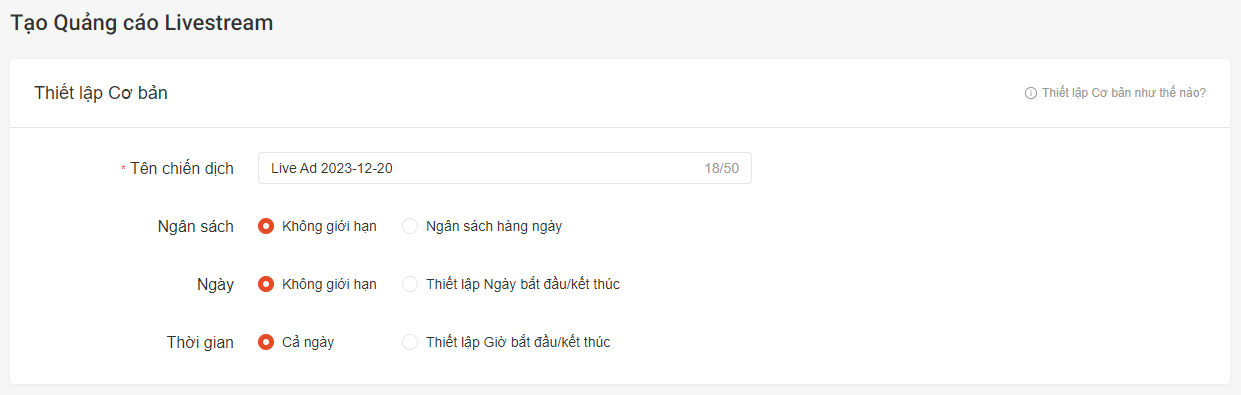Click the 'Thời gian' row label
The height and width of the screenshot is (395, 1241).
click(x=200, y=342)
